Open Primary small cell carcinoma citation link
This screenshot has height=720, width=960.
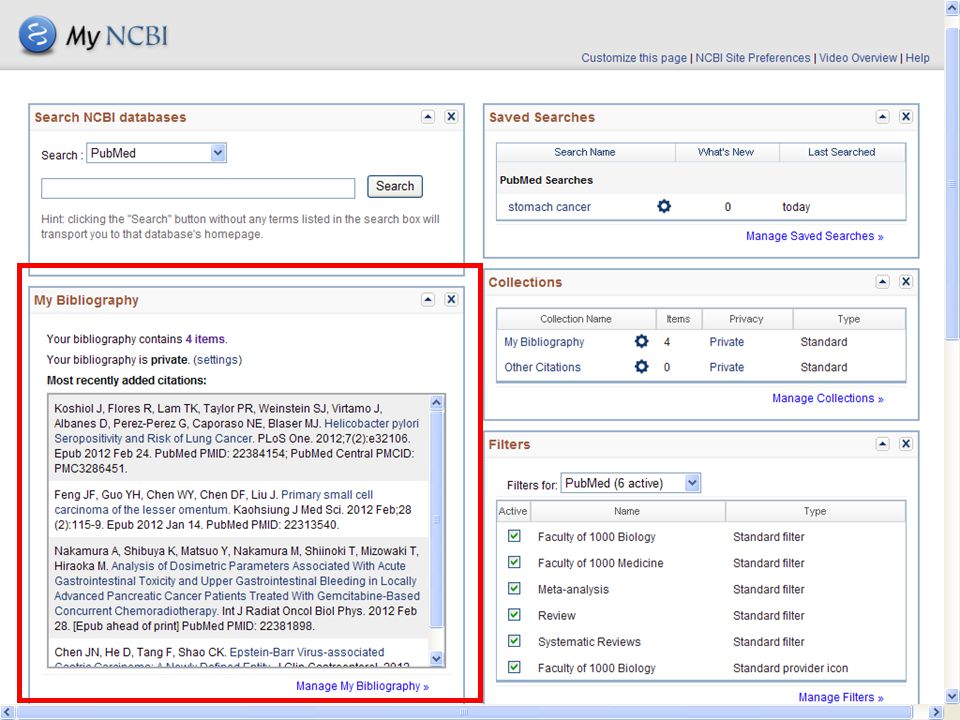point(214,502)
